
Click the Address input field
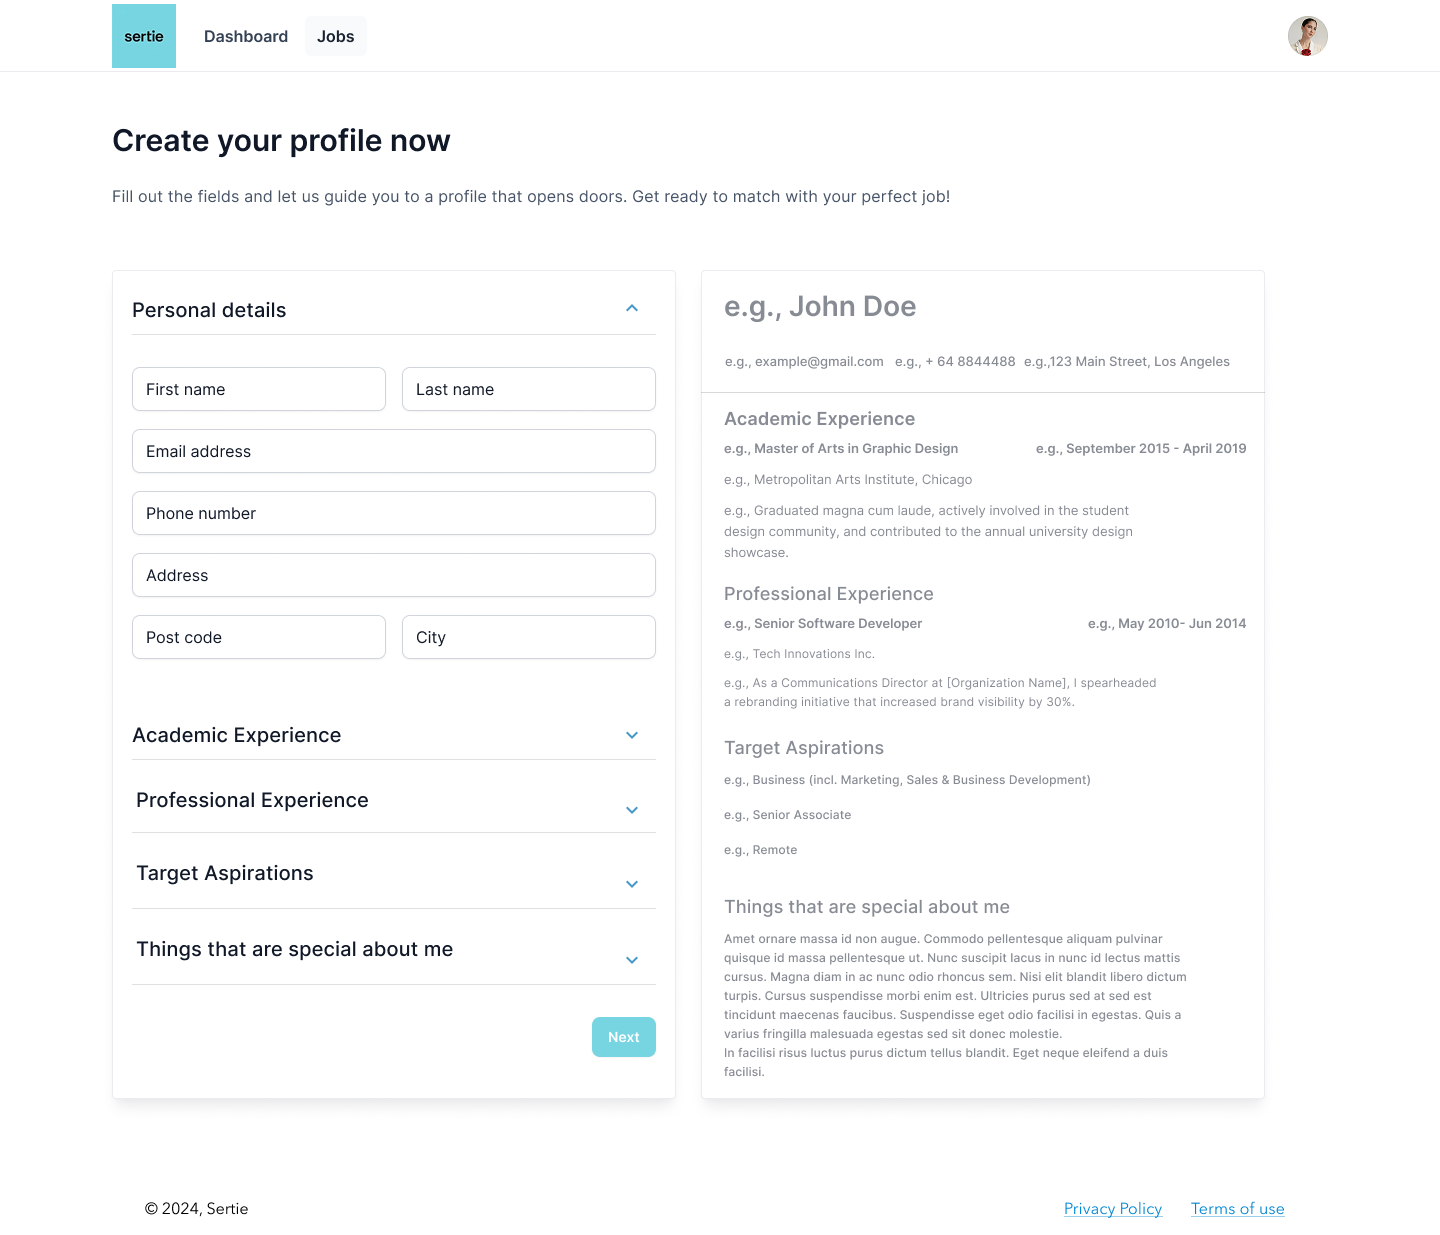[x=394, y=575]
